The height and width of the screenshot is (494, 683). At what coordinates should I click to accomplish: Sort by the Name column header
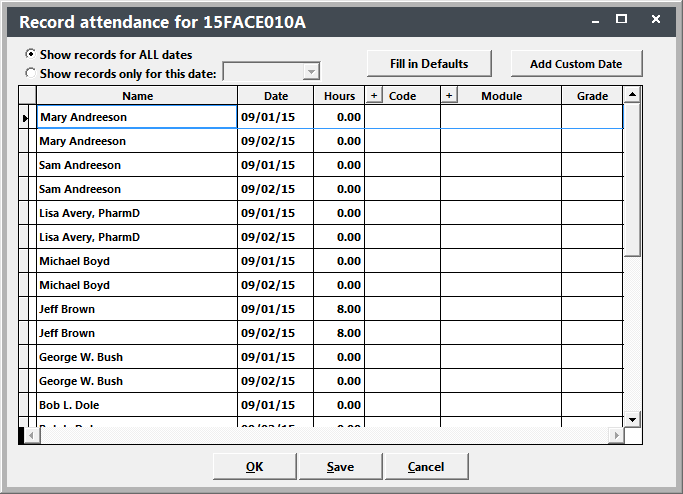point(137,96)
